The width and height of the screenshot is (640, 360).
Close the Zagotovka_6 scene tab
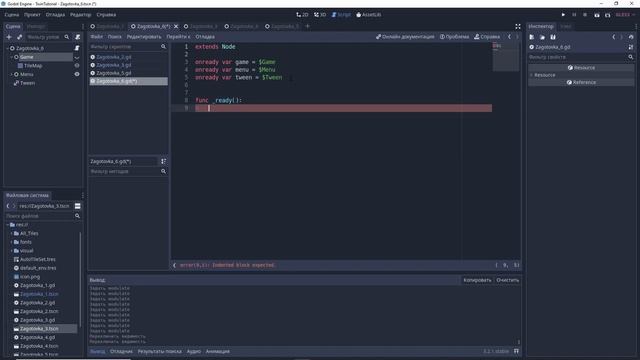pyautogui.click(x=176, y=27)
